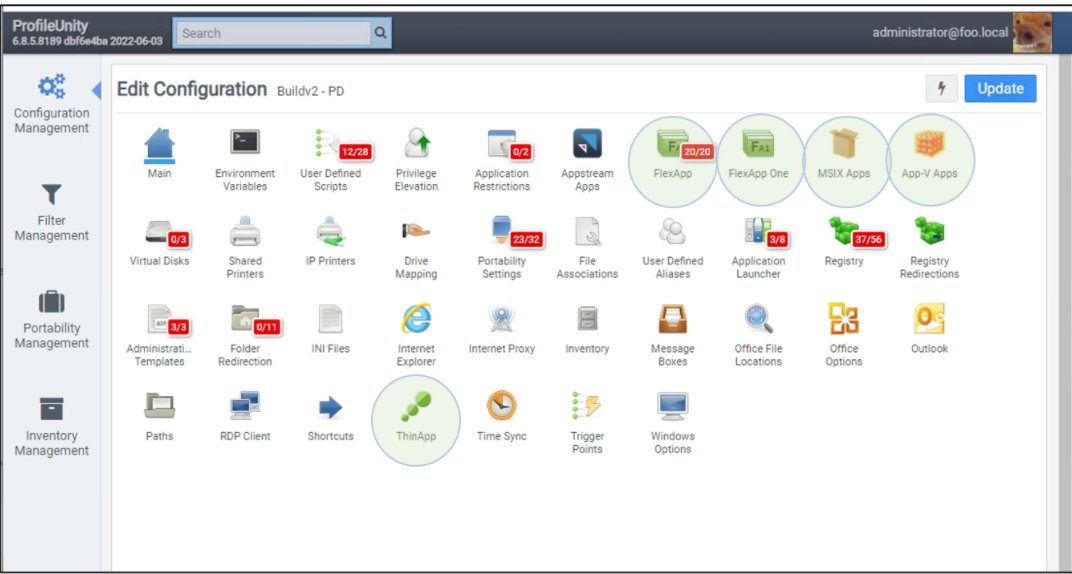Screen dimensions: 1072x574
Task: Open Internet Proxy module
Action: 502,329
